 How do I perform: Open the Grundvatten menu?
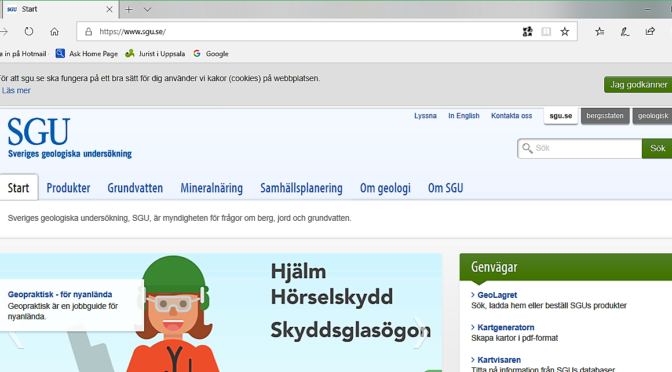click(x=135, y=188)
